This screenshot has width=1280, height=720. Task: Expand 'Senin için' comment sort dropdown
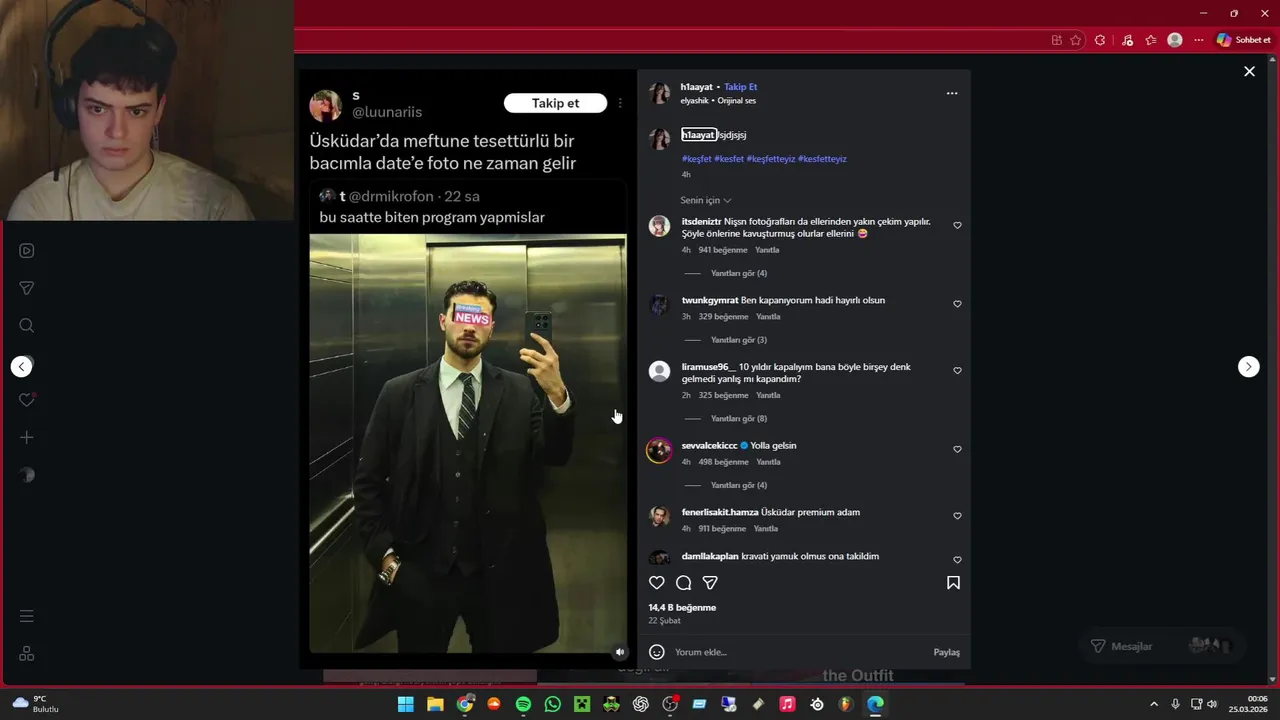706,200
